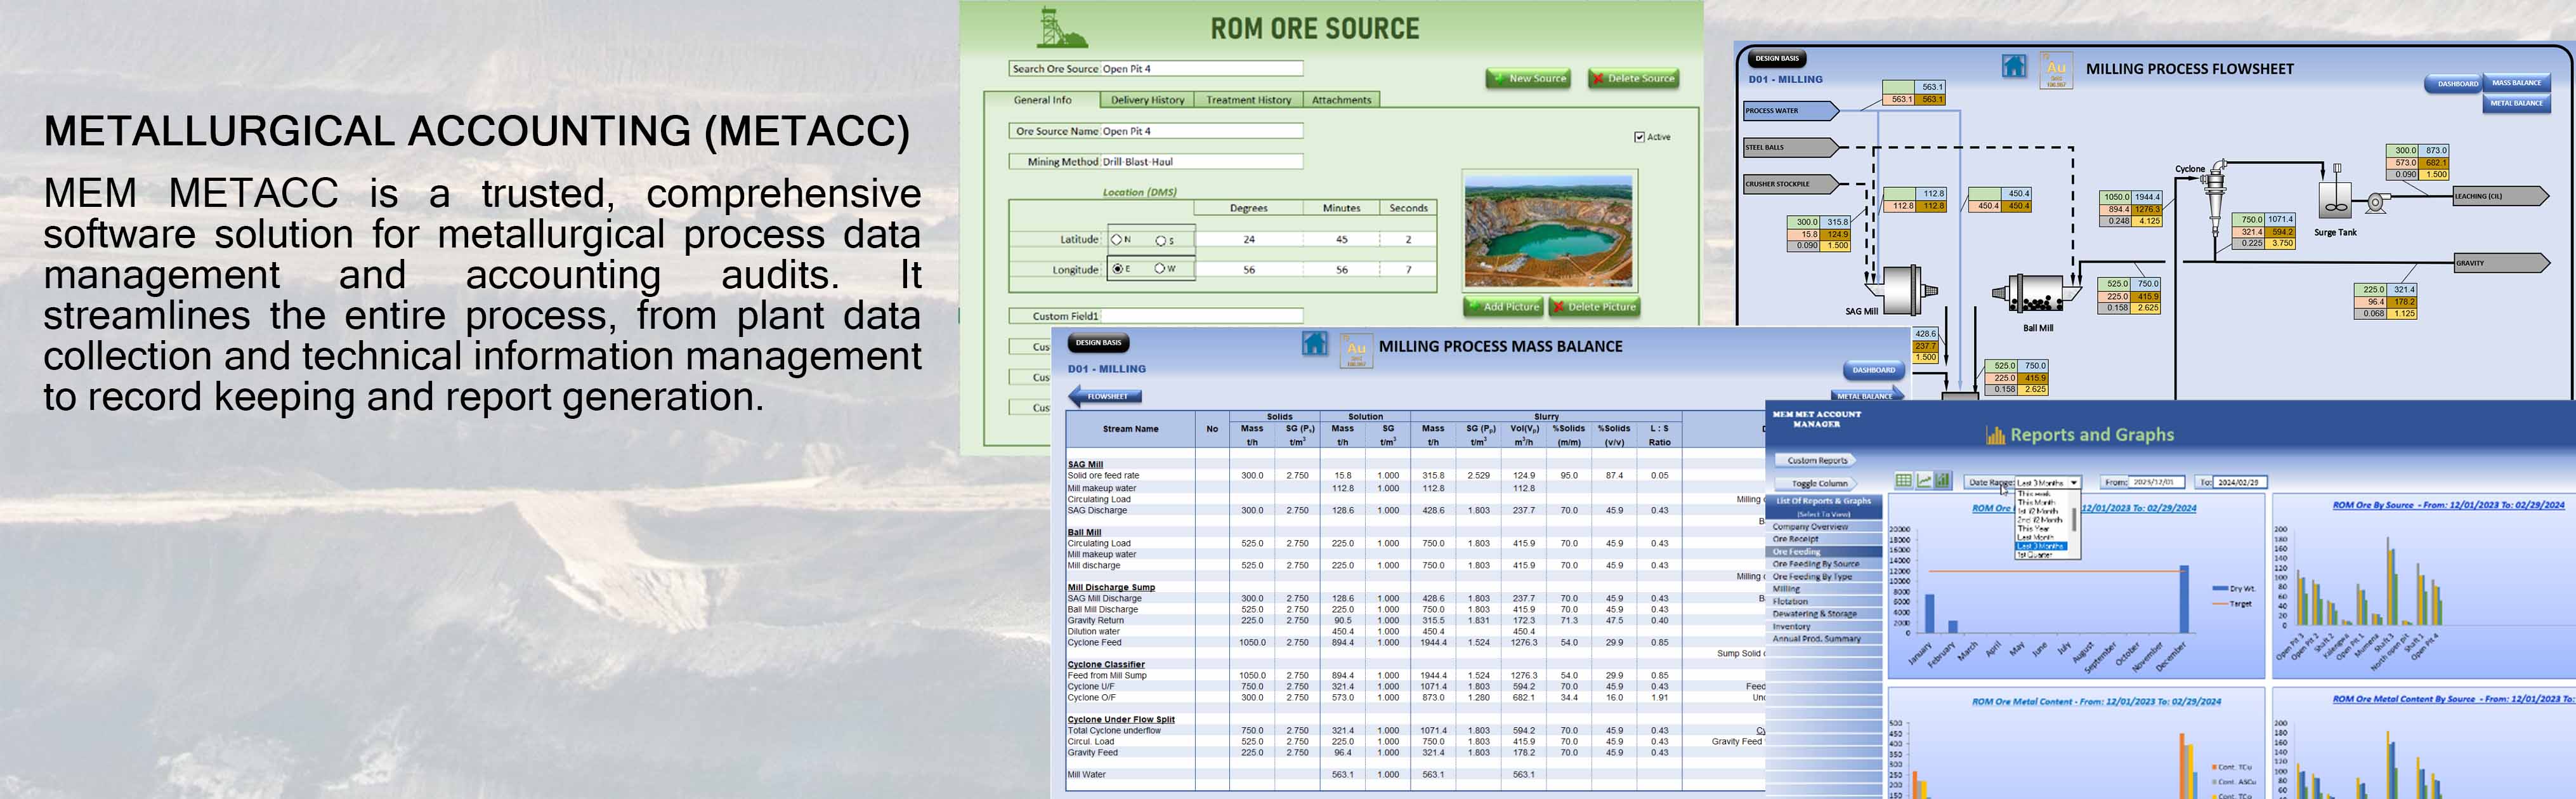Click the Au gold tile in Mass Balance window
The height and width of the screenshot is (799, 2576).
coord(1356,351)
